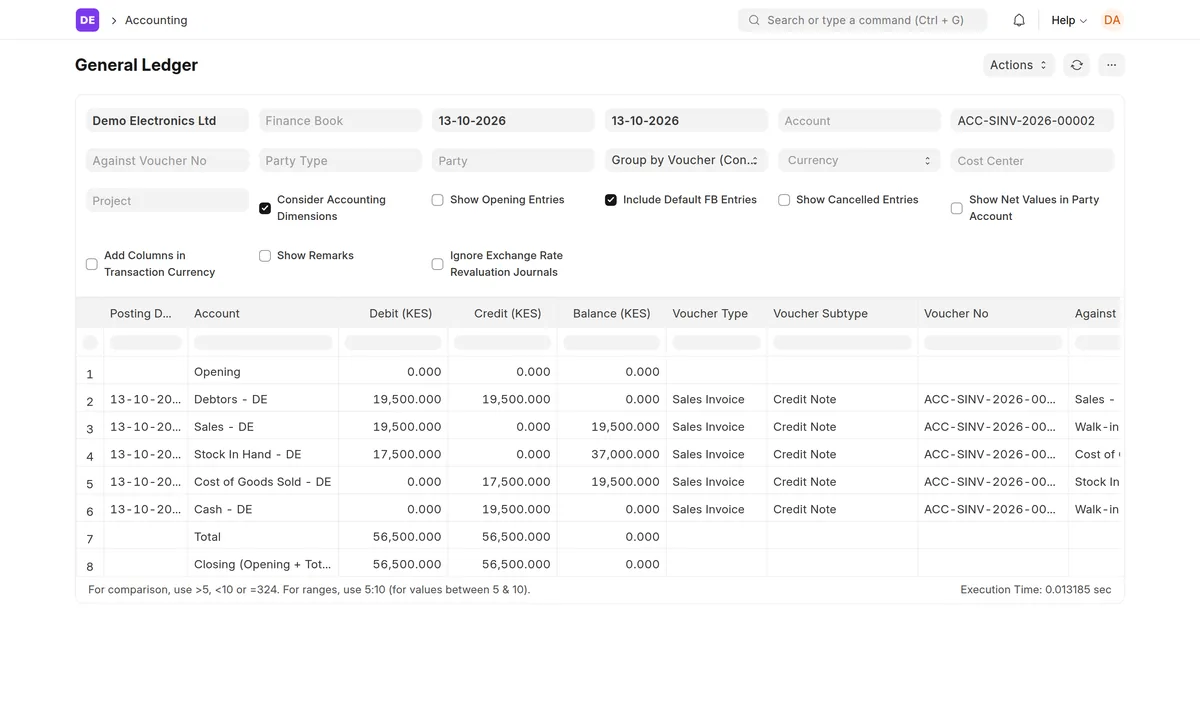Open the Currency select dropdown

tap(859, 160)
